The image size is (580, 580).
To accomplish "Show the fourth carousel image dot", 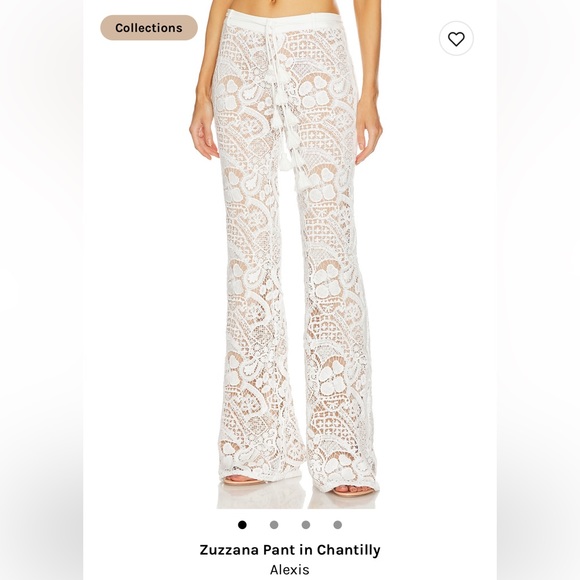I will pos(338,525).
